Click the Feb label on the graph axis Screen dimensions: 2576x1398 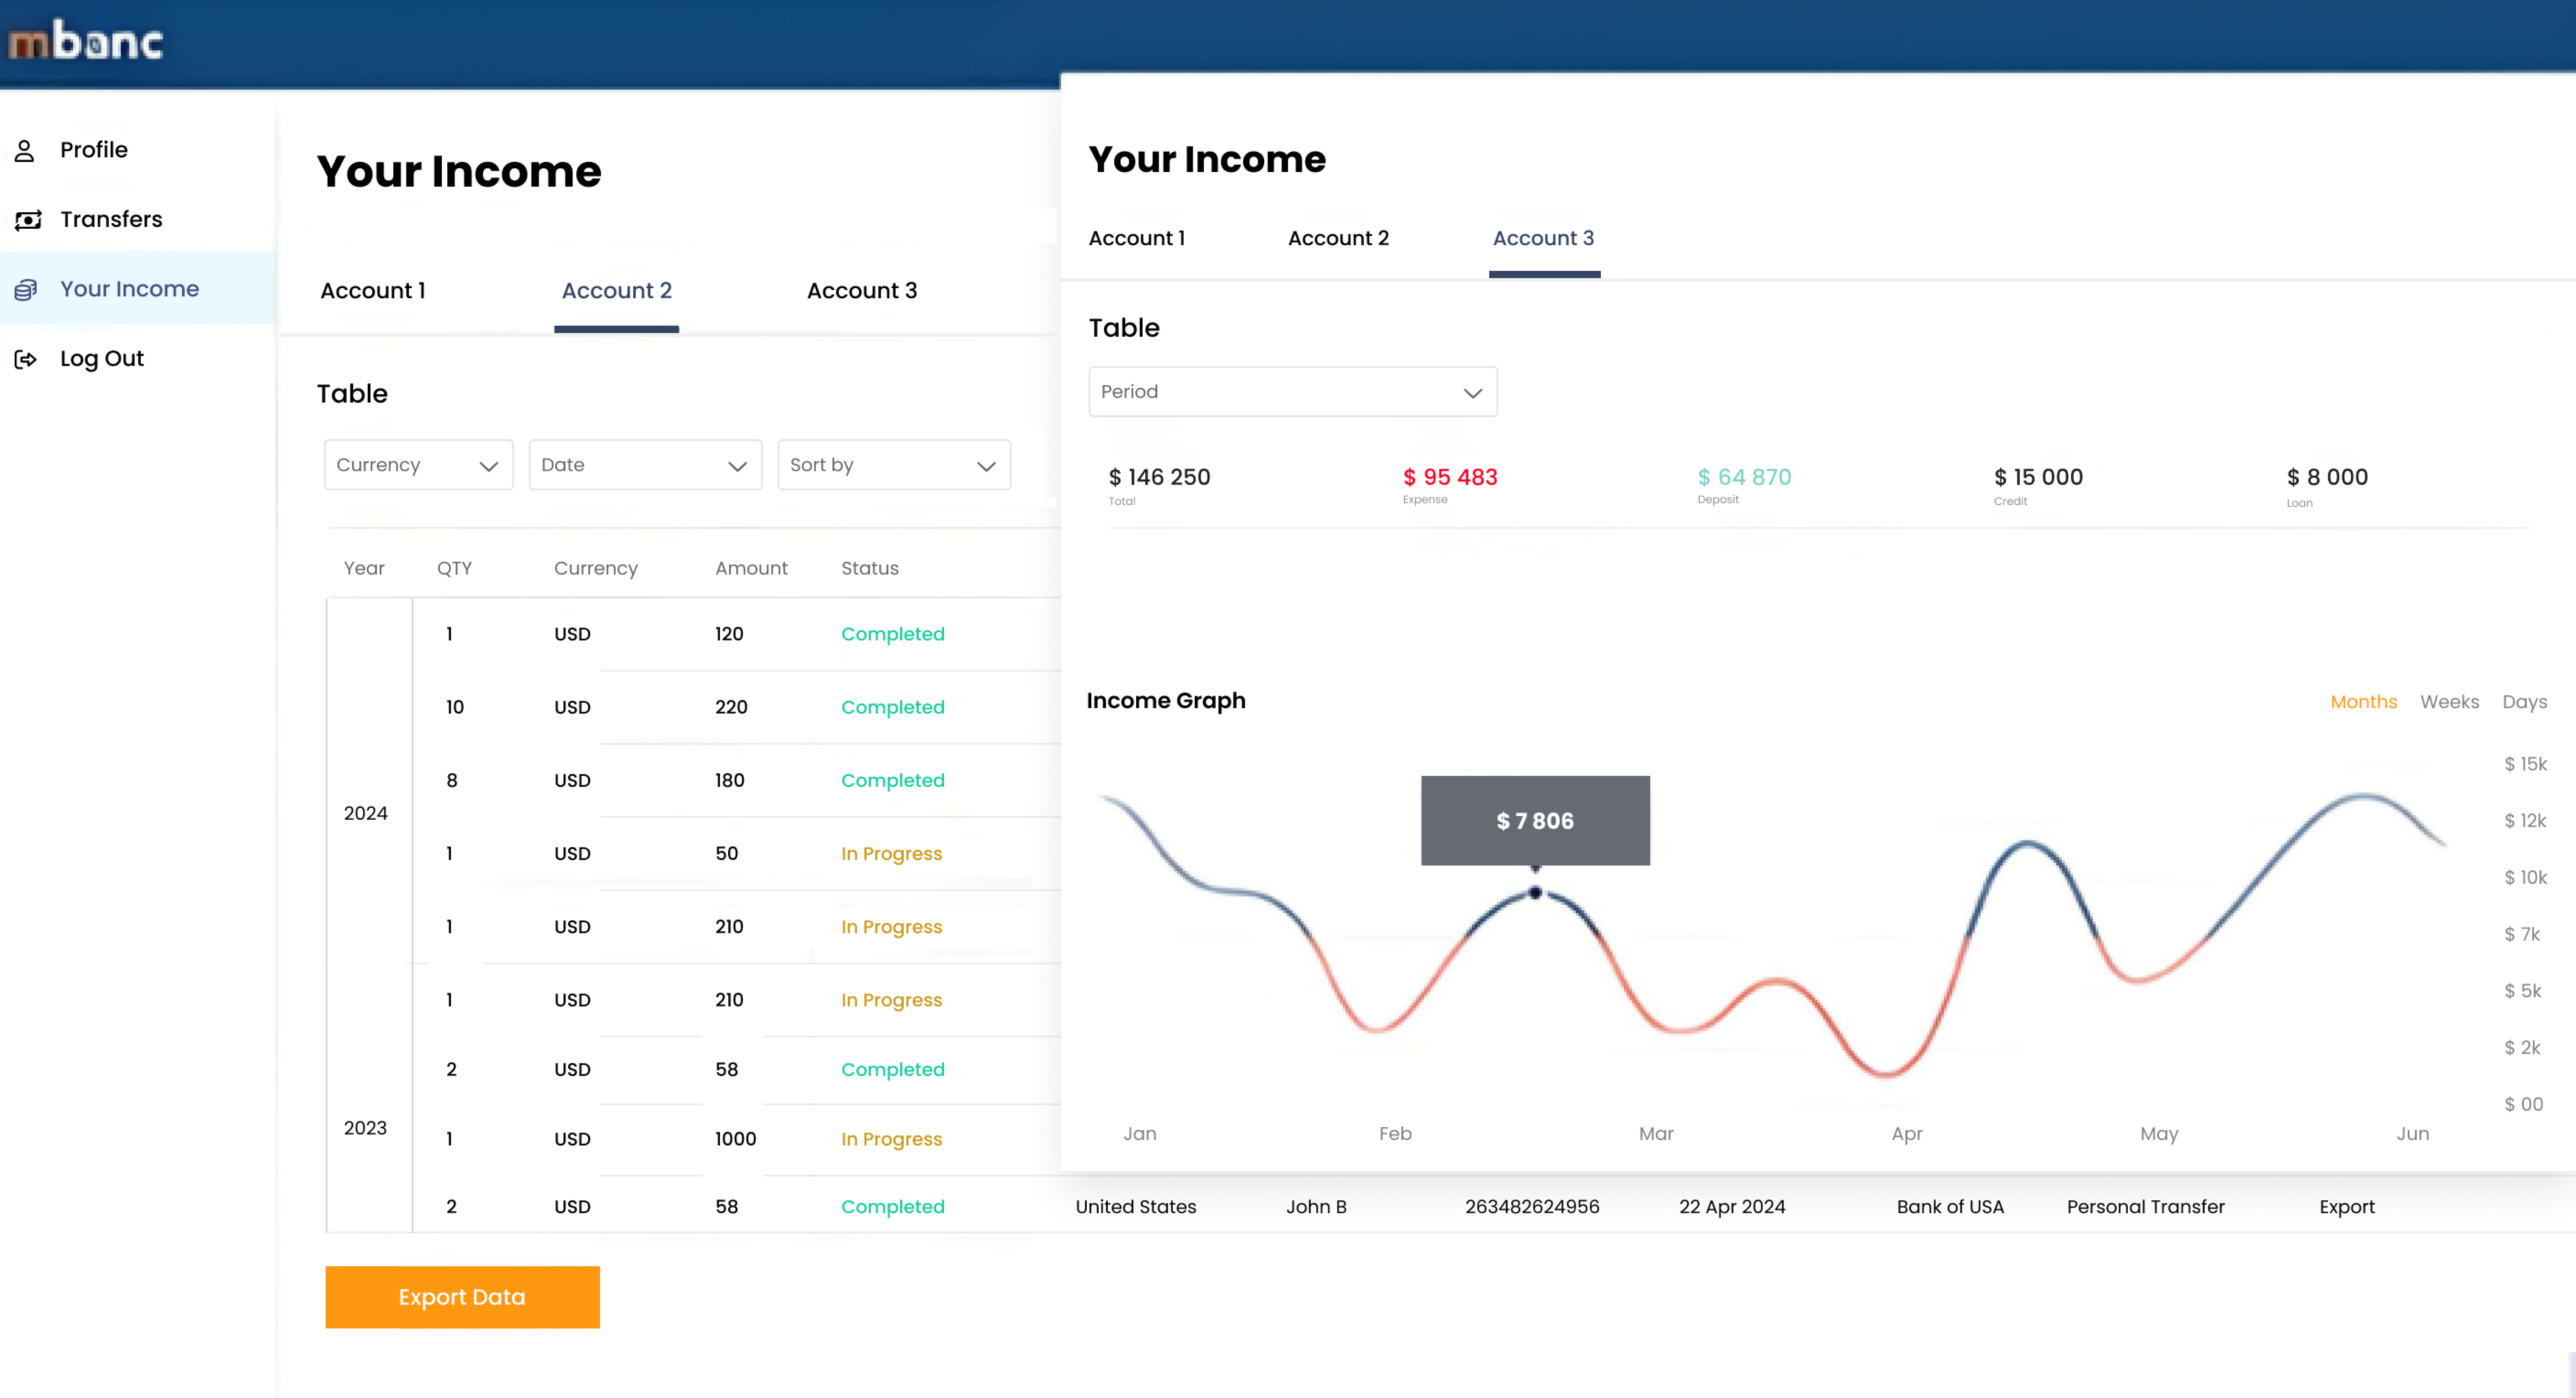pos(1395,1133)
